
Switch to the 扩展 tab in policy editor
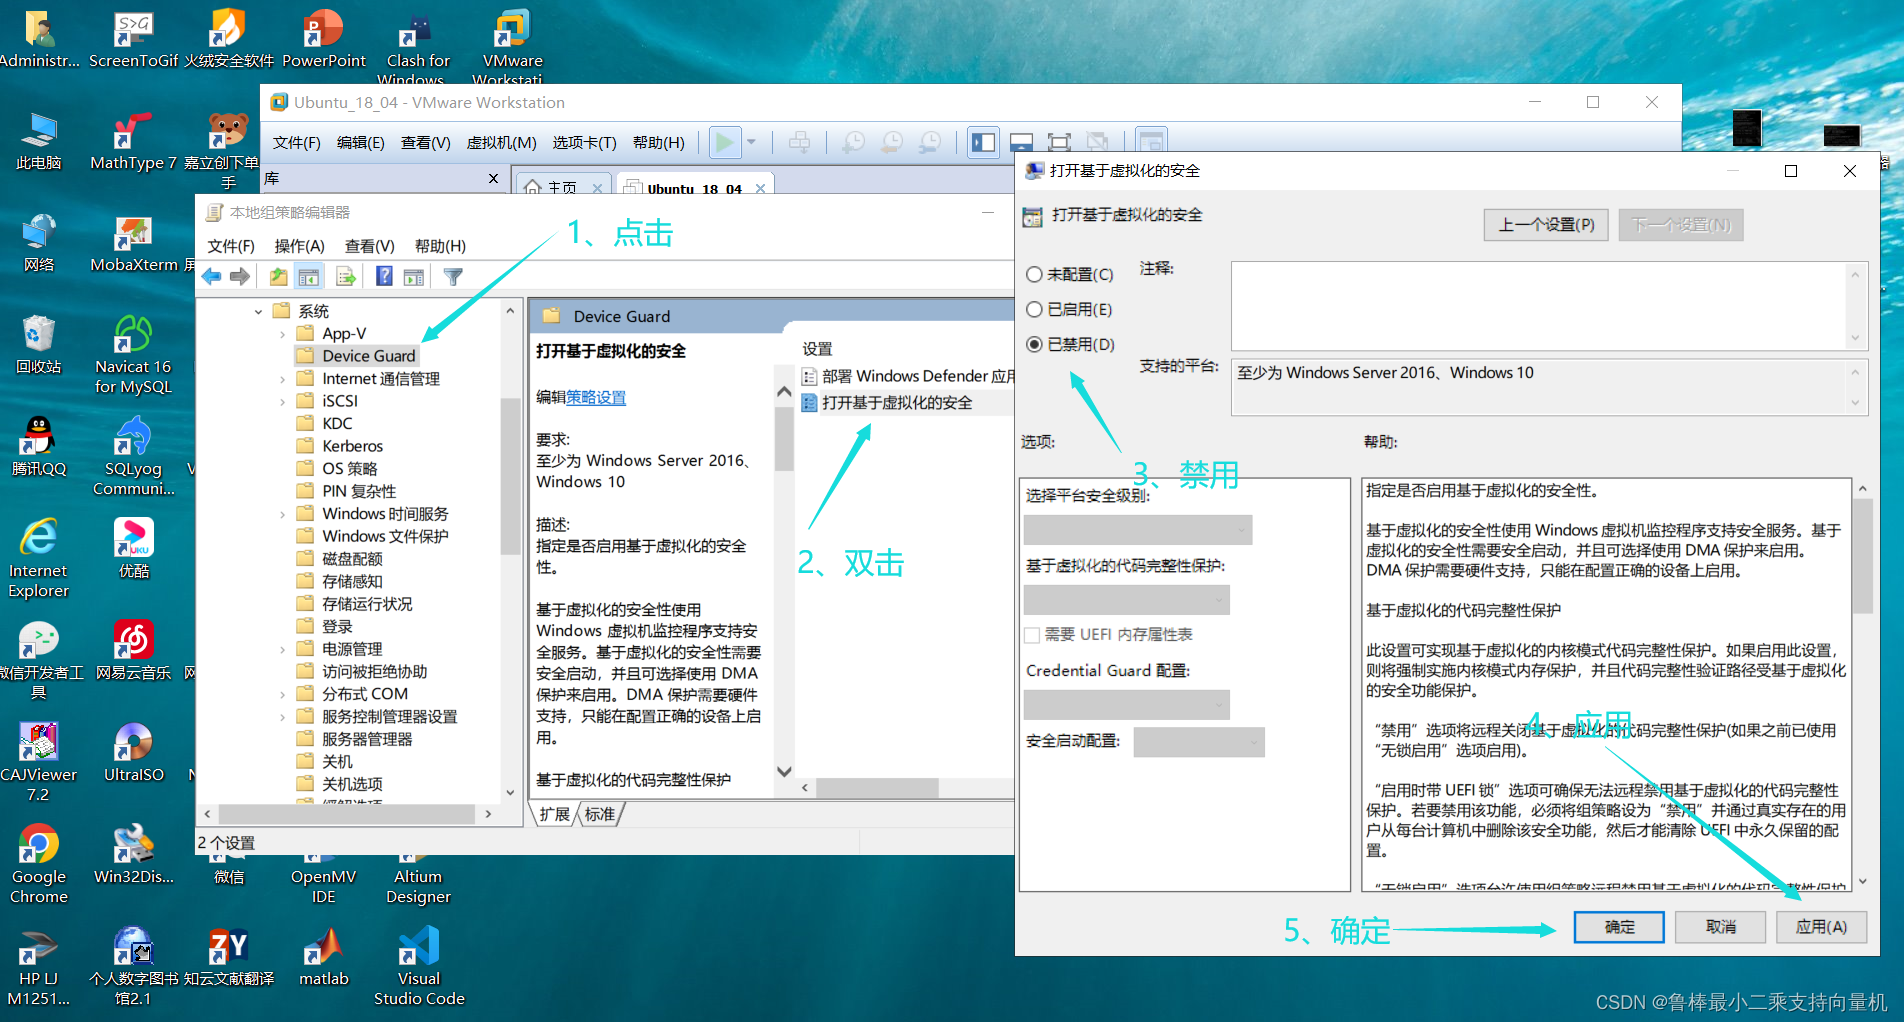point(554,814)
